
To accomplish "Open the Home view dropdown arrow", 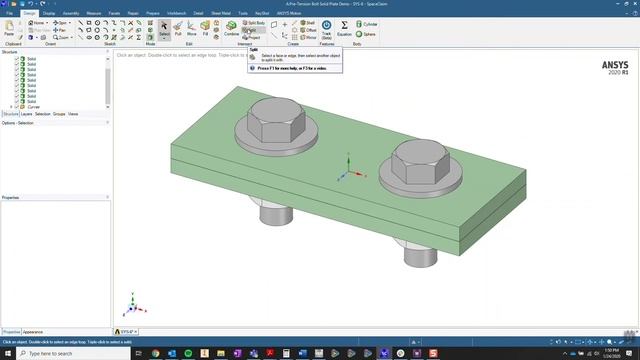I will (x=47, y=23).
